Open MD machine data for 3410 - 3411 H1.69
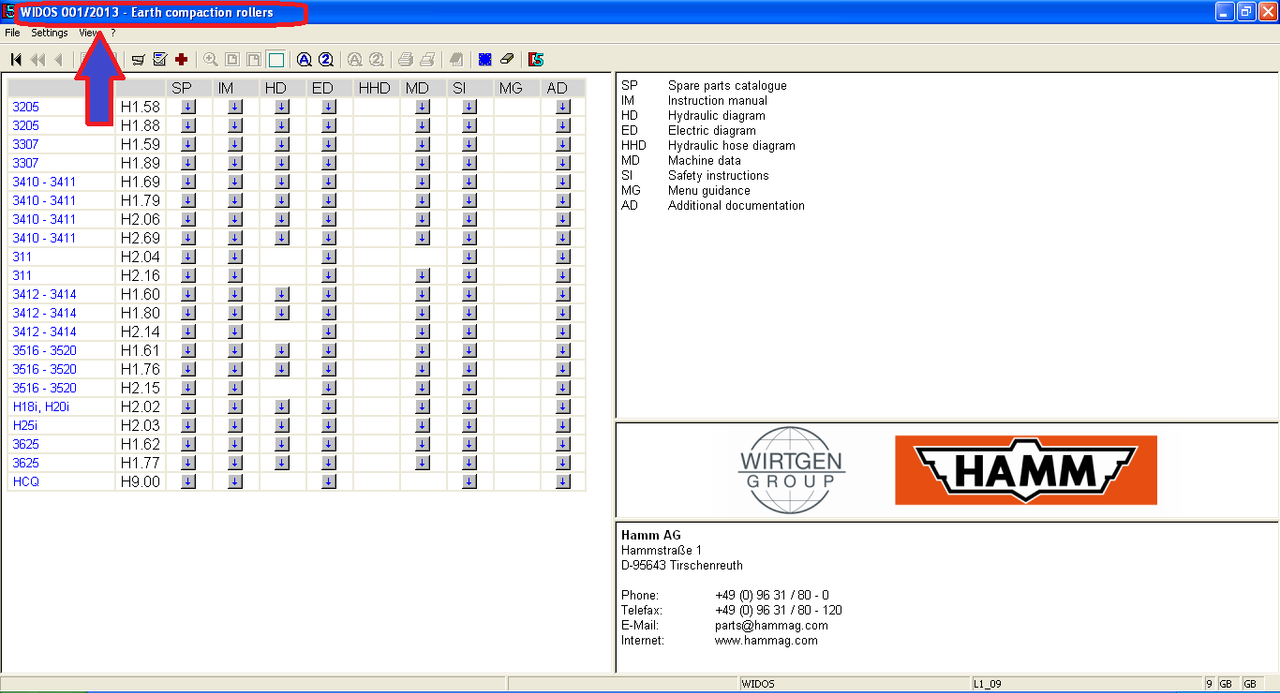 (x=422, y=182)
